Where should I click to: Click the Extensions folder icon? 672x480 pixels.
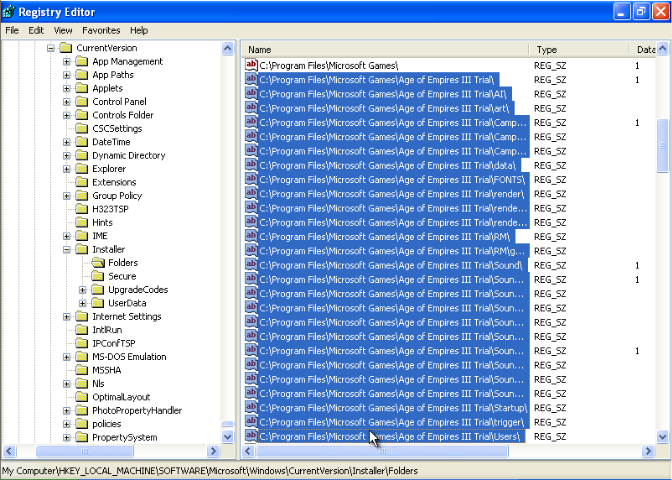point(81,182)
